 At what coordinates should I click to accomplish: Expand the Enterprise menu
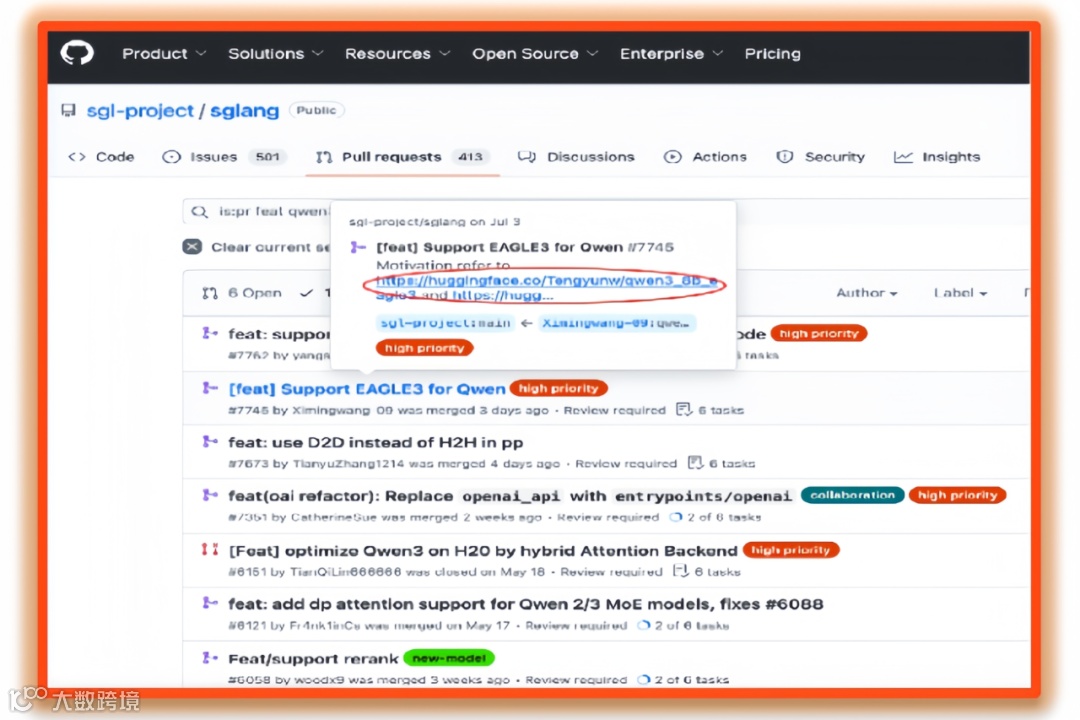[x=671, y=54]
